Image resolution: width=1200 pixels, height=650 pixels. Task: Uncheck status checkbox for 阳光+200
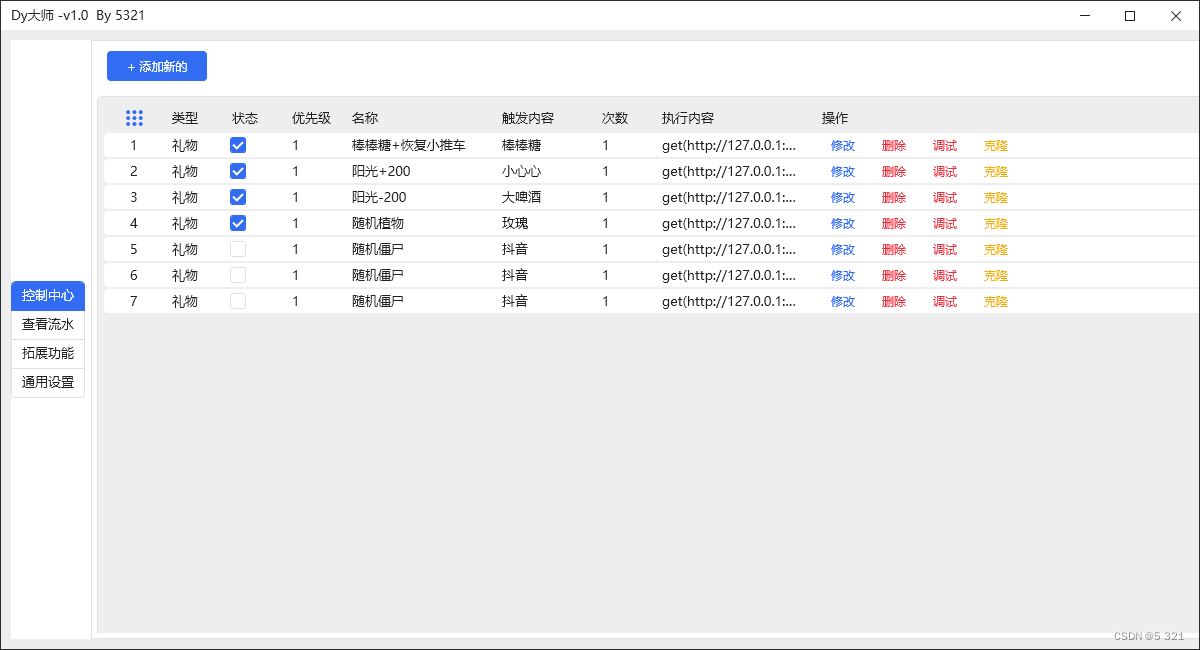pyautogui.click(x=238, y=171)
